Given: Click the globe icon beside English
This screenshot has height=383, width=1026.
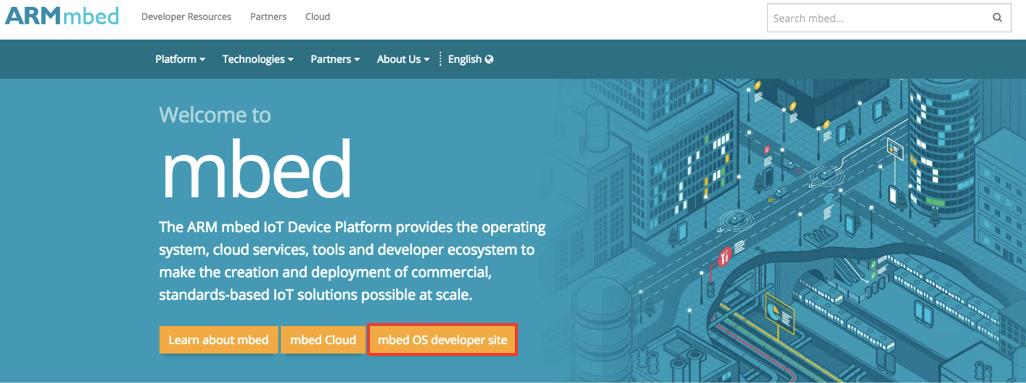Looking at the screenshot, I should coord(489,59).
